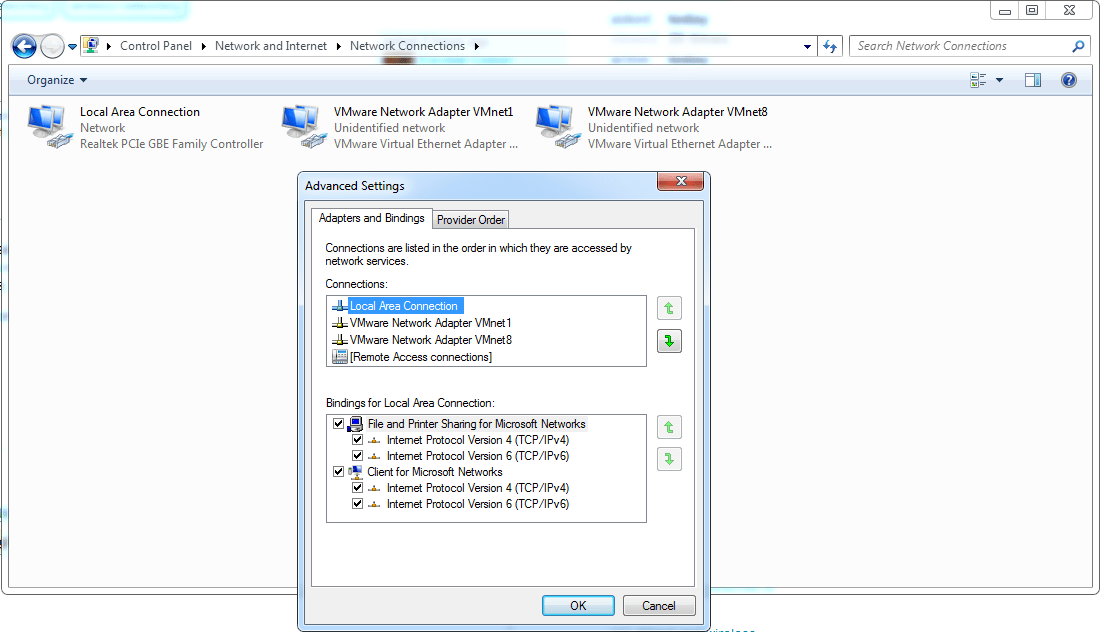Refresh the Network Connections view
The width and height of the screenshot is (1103, 632).
pyautogui.click(x=830, y=46)
